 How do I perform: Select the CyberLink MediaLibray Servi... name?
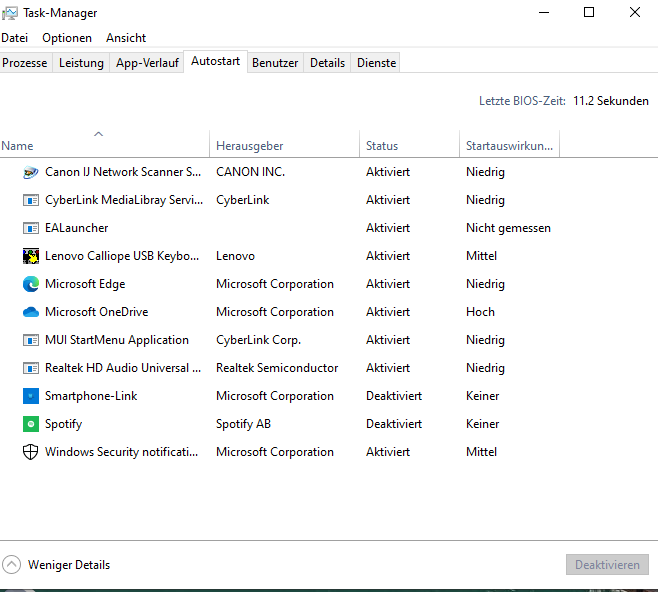click(124, 200)
